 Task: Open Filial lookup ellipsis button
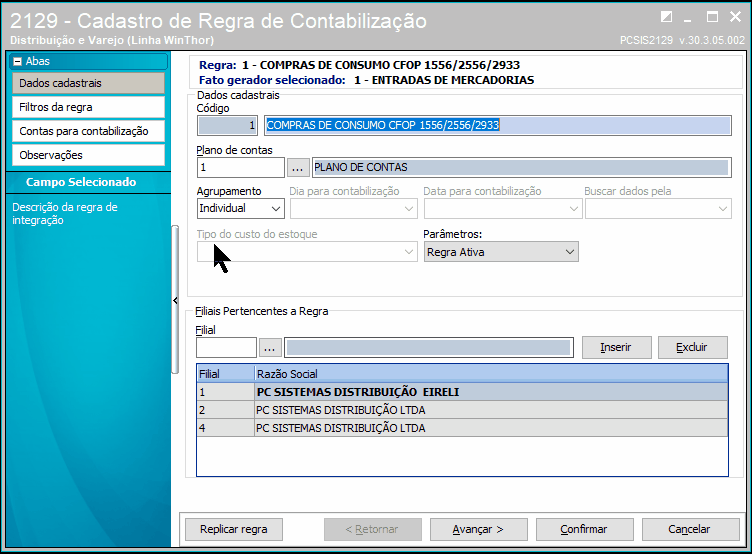coord(270,348)
